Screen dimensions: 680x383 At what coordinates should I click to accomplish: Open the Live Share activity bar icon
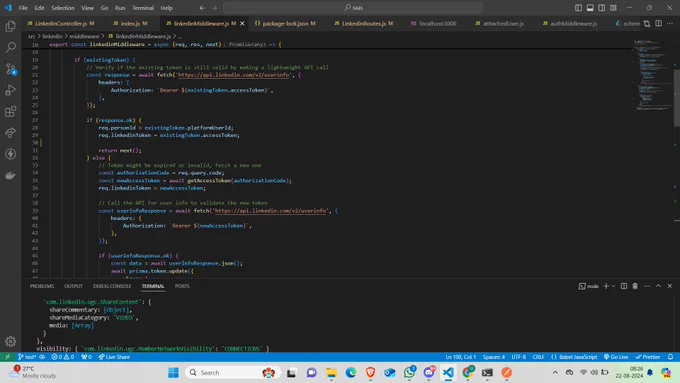coord(10,133)
